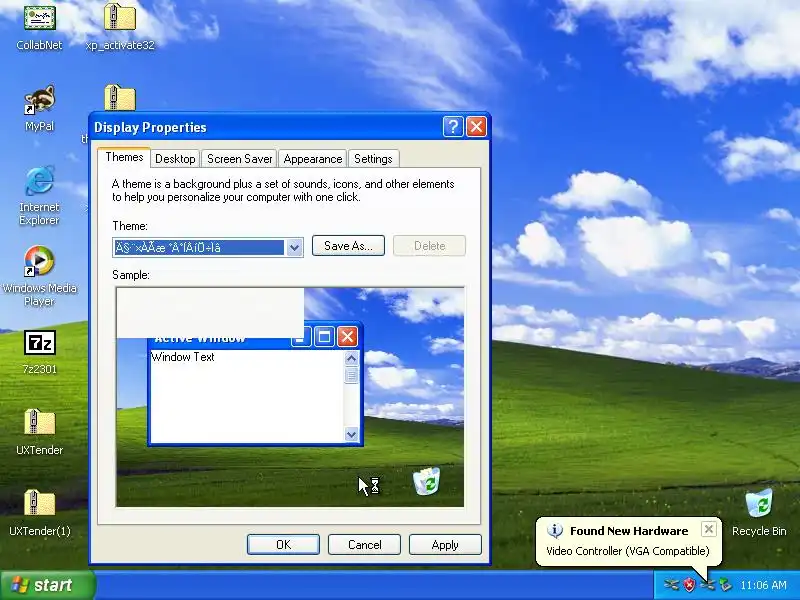The image size is (800, 600).
Task: Click the sample window's scroll down arrow
Action: [351, 435]
